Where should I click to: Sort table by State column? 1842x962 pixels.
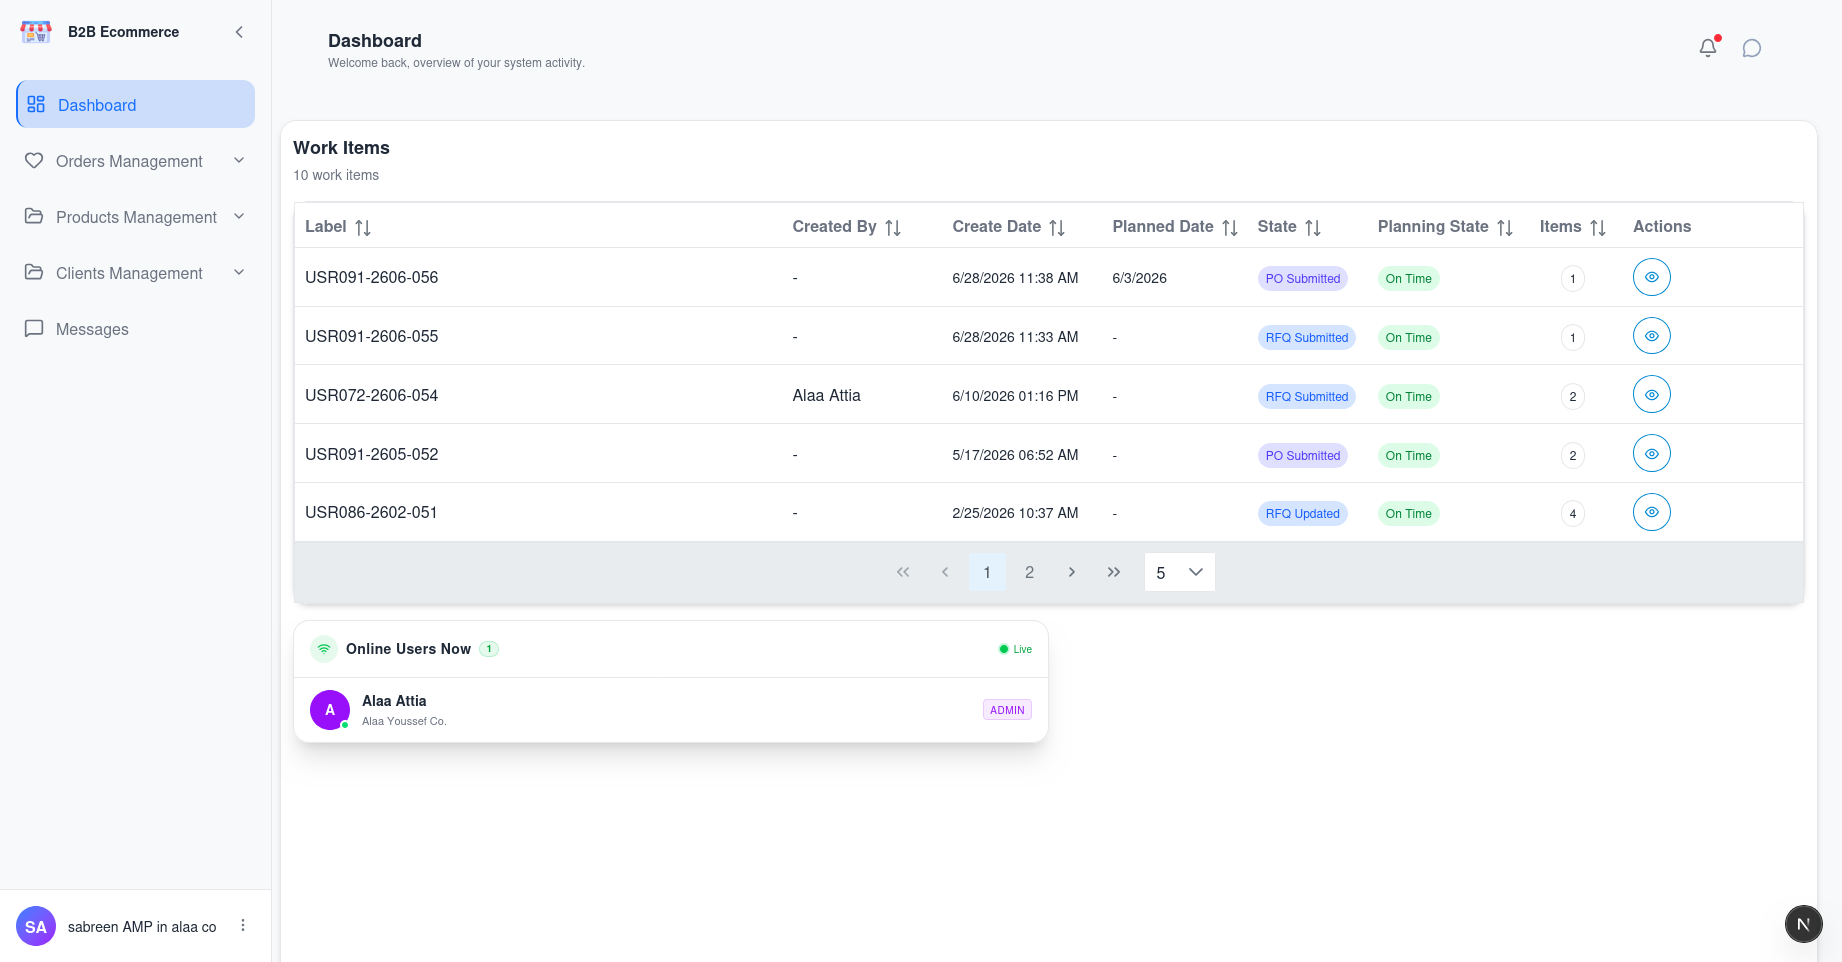click(1313, 228)
